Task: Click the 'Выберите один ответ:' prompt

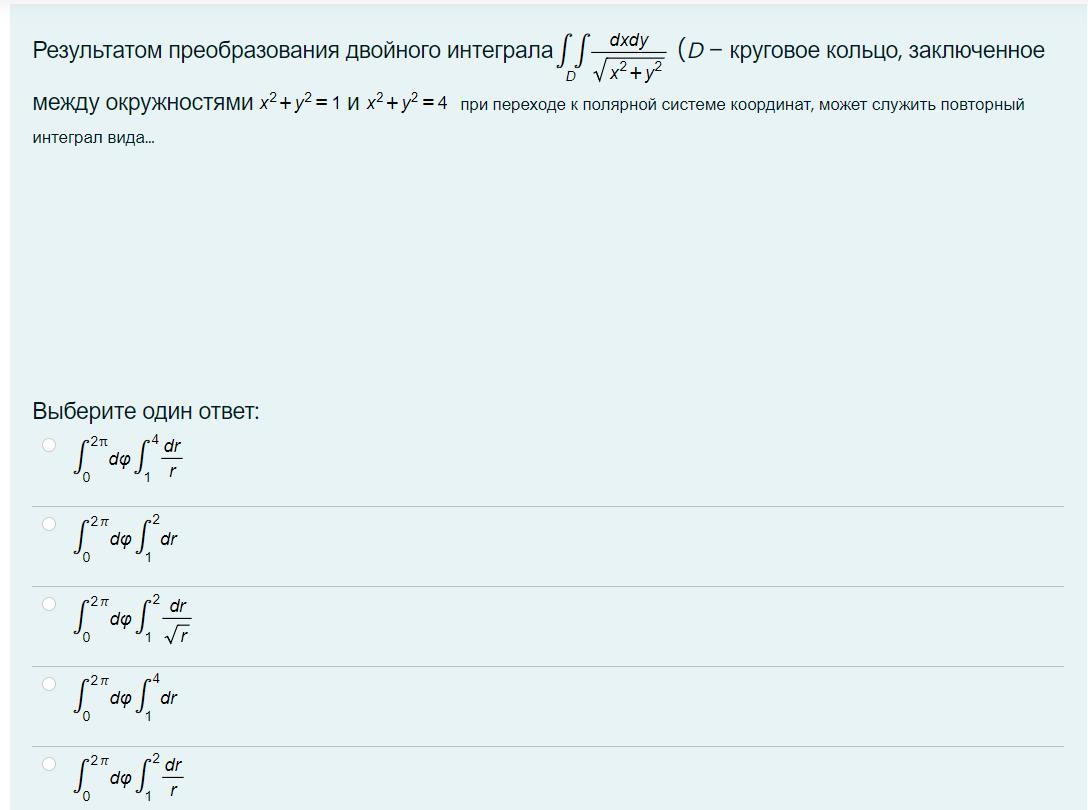Action: [x=146, y=411]
